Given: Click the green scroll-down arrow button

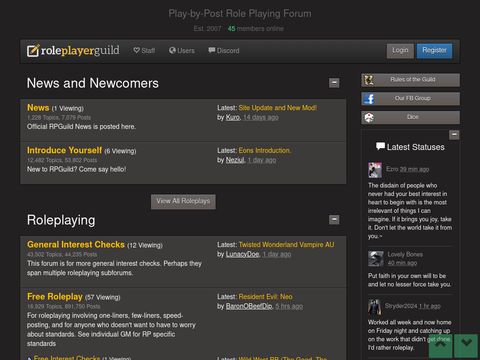Looking at the screenshot, I should [x=466, y=346].
